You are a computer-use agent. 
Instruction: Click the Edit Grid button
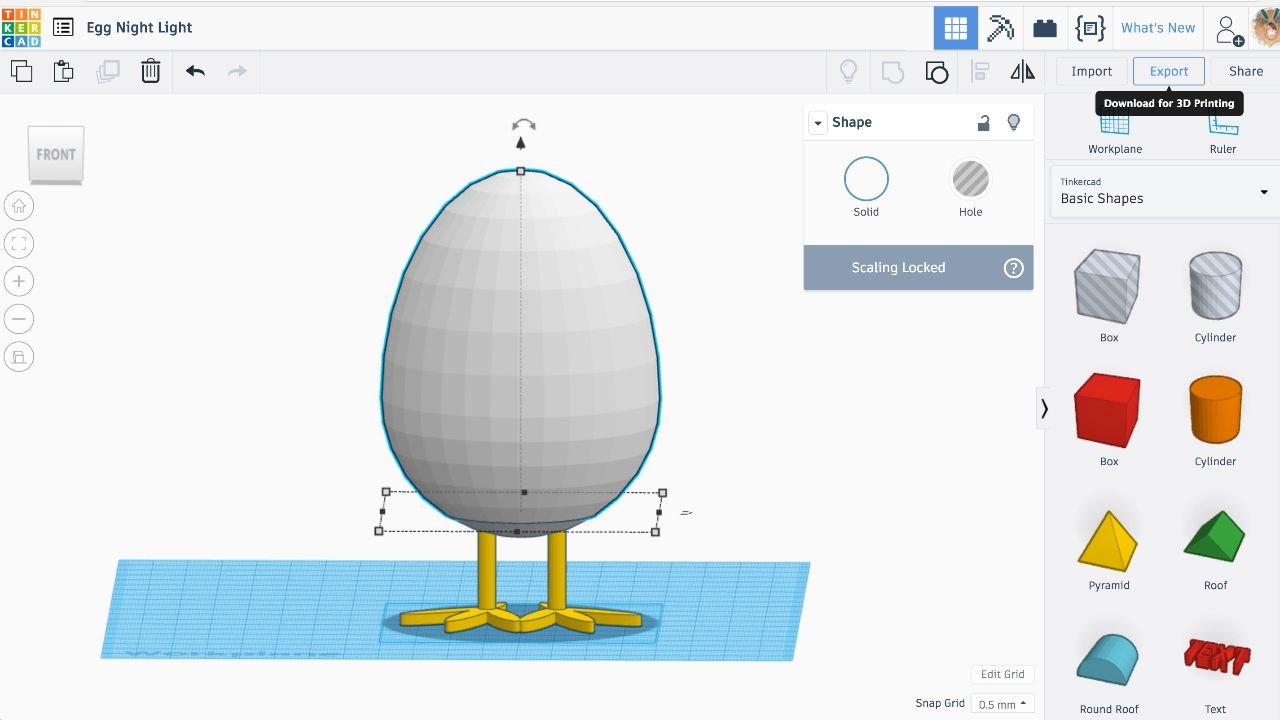coord(1002,674)
